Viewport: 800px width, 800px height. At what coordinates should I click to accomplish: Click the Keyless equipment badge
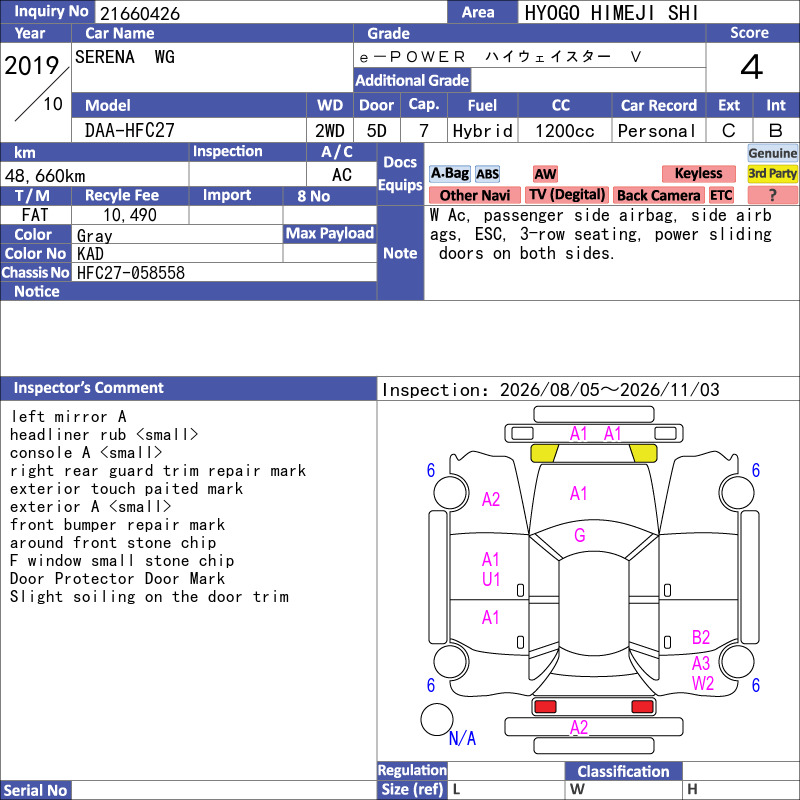pyautogui.click(x=698, y=173)
